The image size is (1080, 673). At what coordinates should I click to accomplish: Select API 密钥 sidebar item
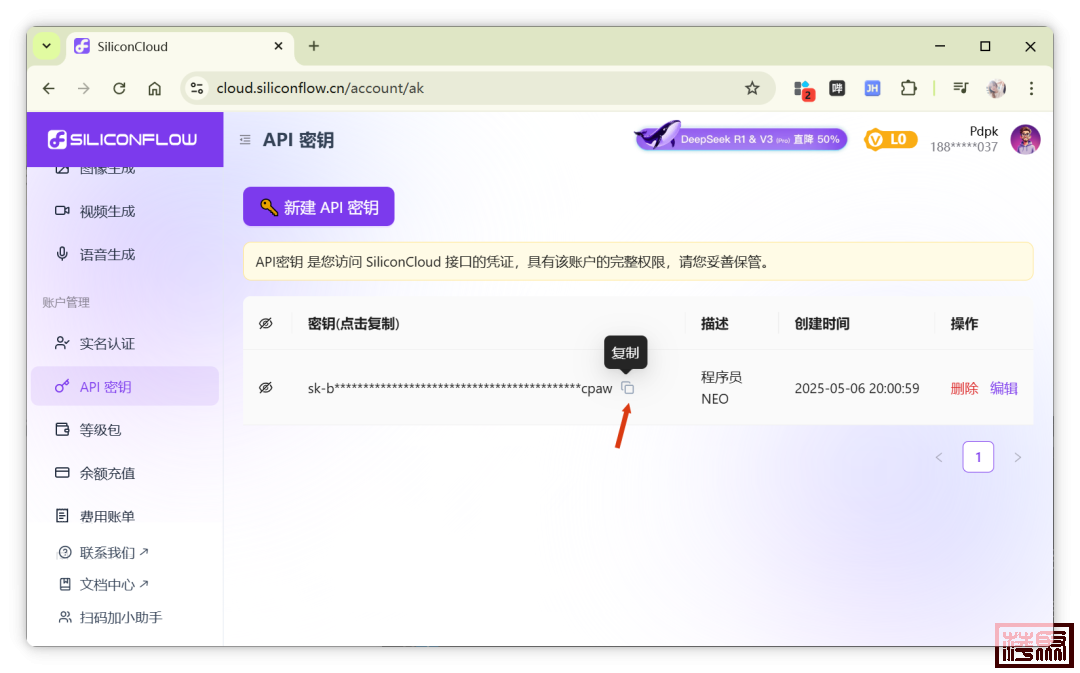(x=125, y=386)
